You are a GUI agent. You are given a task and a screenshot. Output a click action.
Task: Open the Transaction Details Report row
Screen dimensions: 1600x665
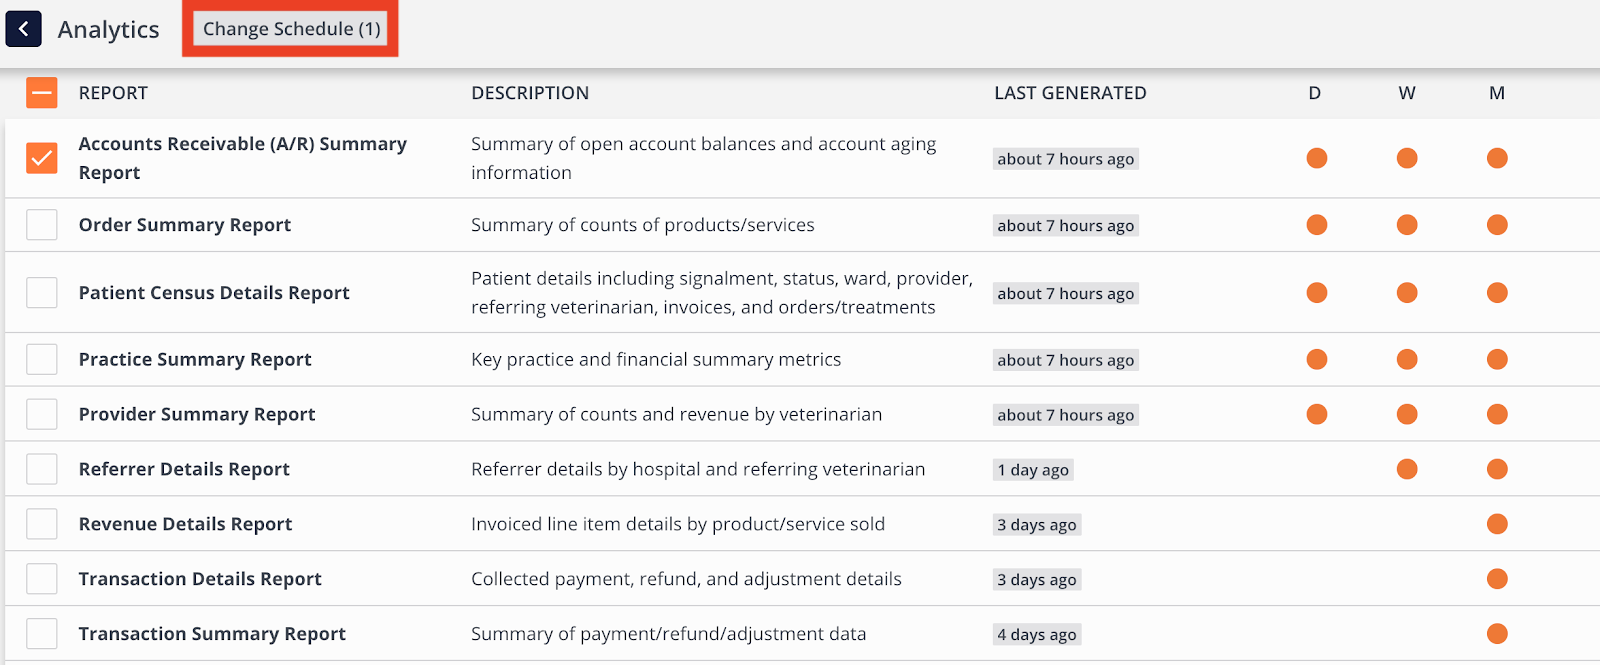200,579
